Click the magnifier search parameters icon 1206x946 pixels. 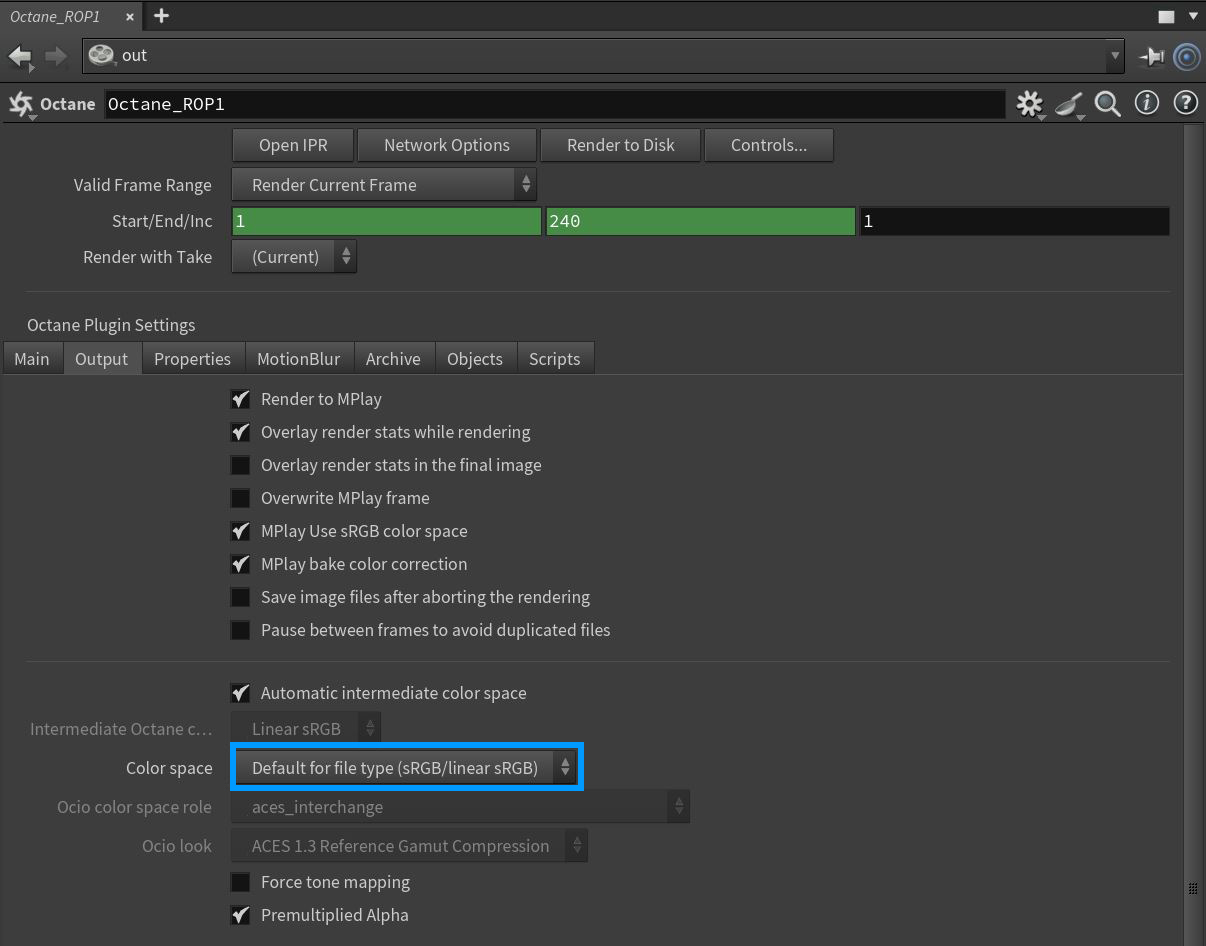[1107, 104]
